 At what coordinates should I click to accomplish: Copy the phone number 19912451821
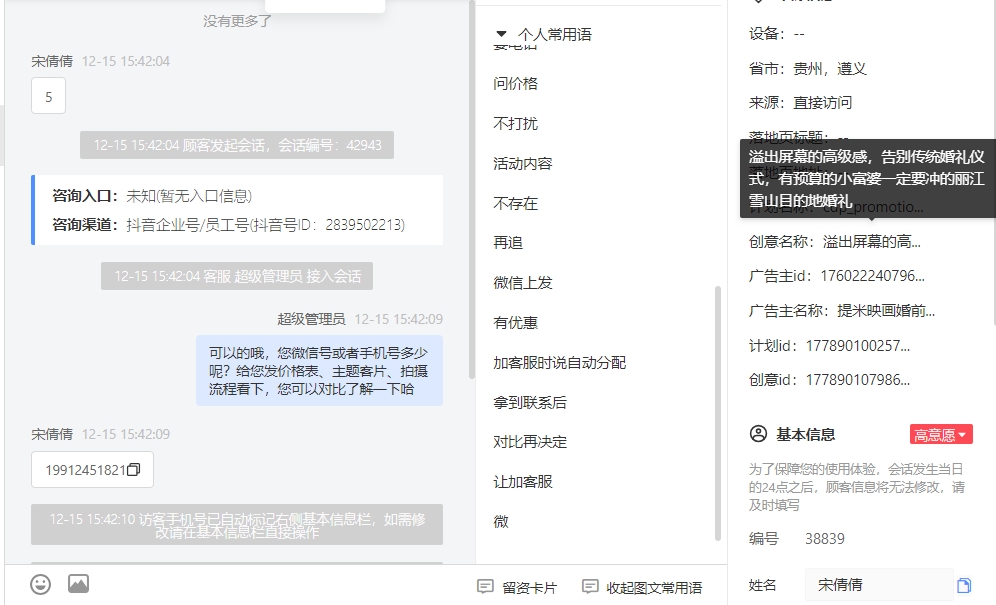[x=133, y=470]
